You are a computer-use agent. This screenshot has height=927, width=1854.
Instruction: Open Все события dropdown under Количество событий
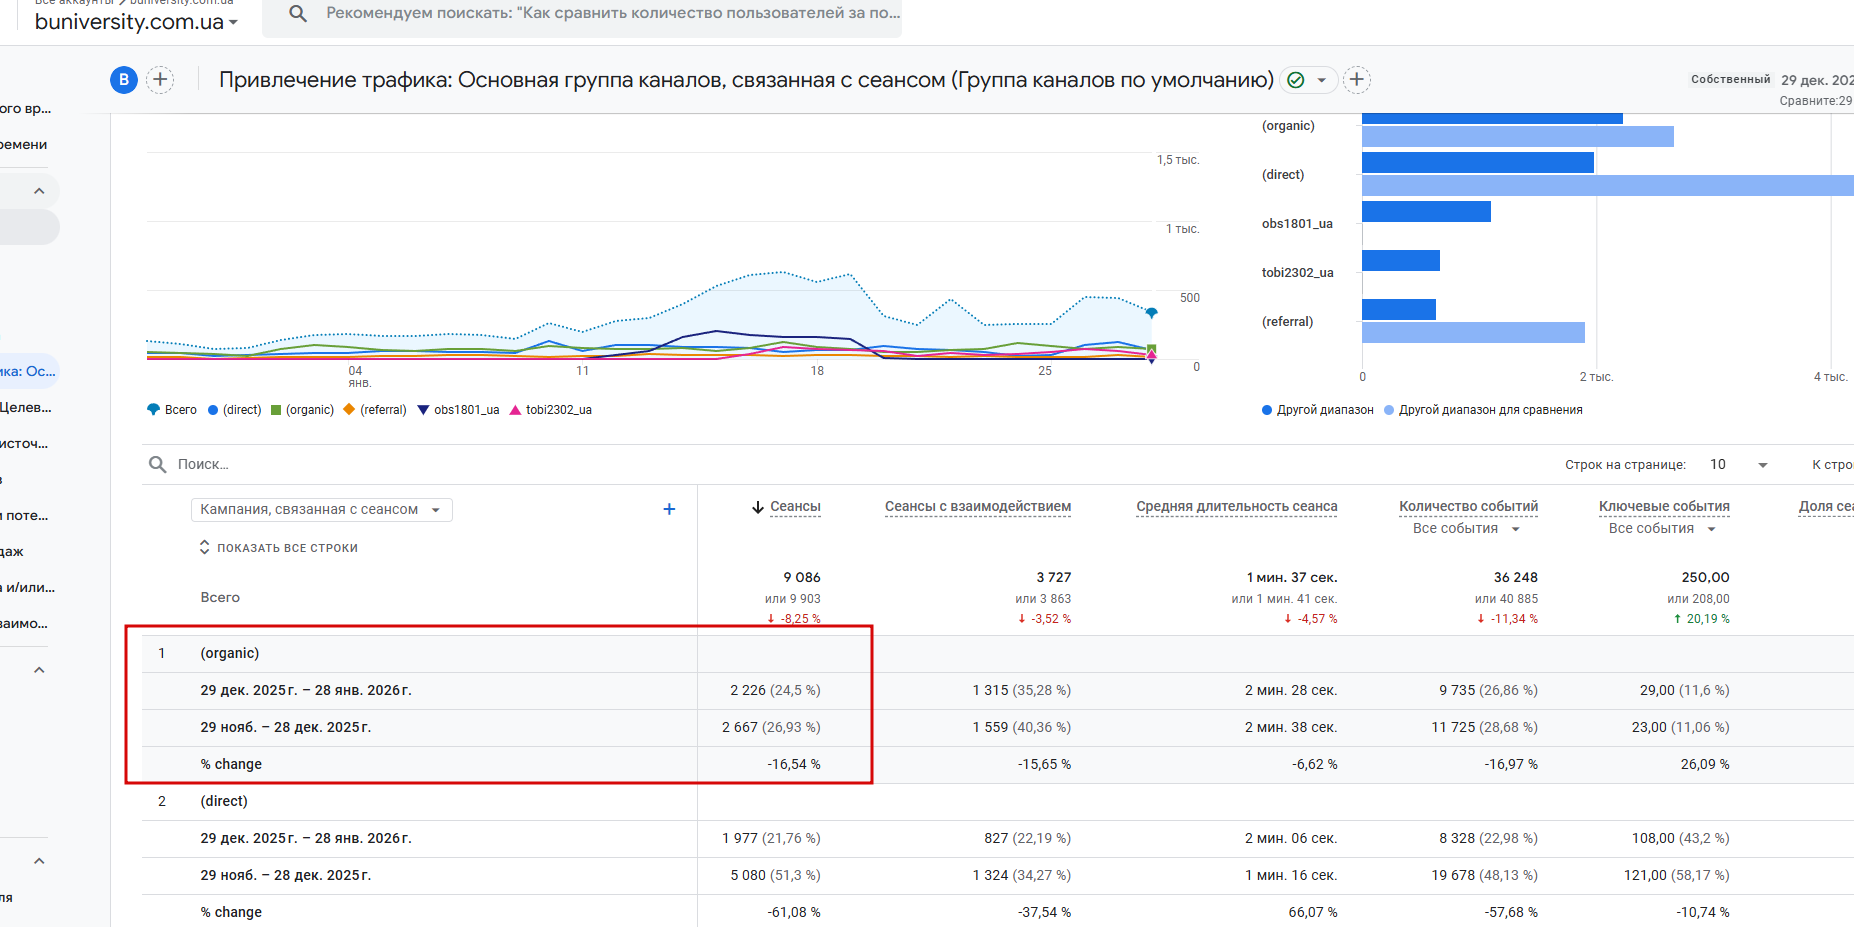point(1467,529)
